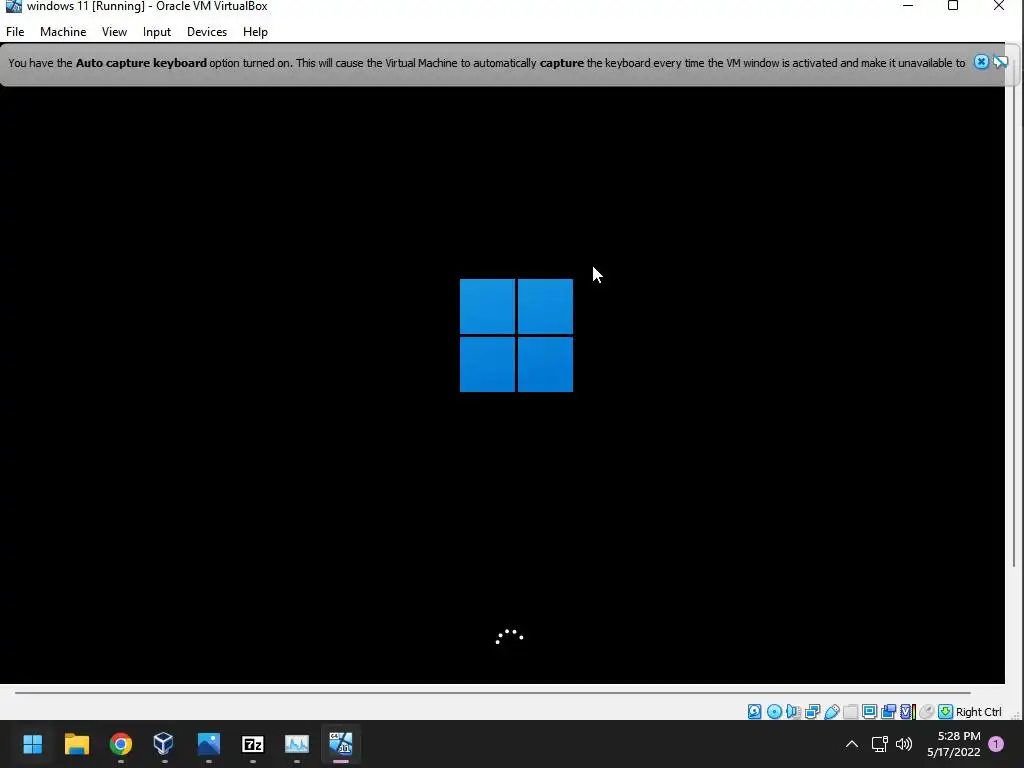Open the View menu
1024x768 pixels.
[x=114, y=31]
